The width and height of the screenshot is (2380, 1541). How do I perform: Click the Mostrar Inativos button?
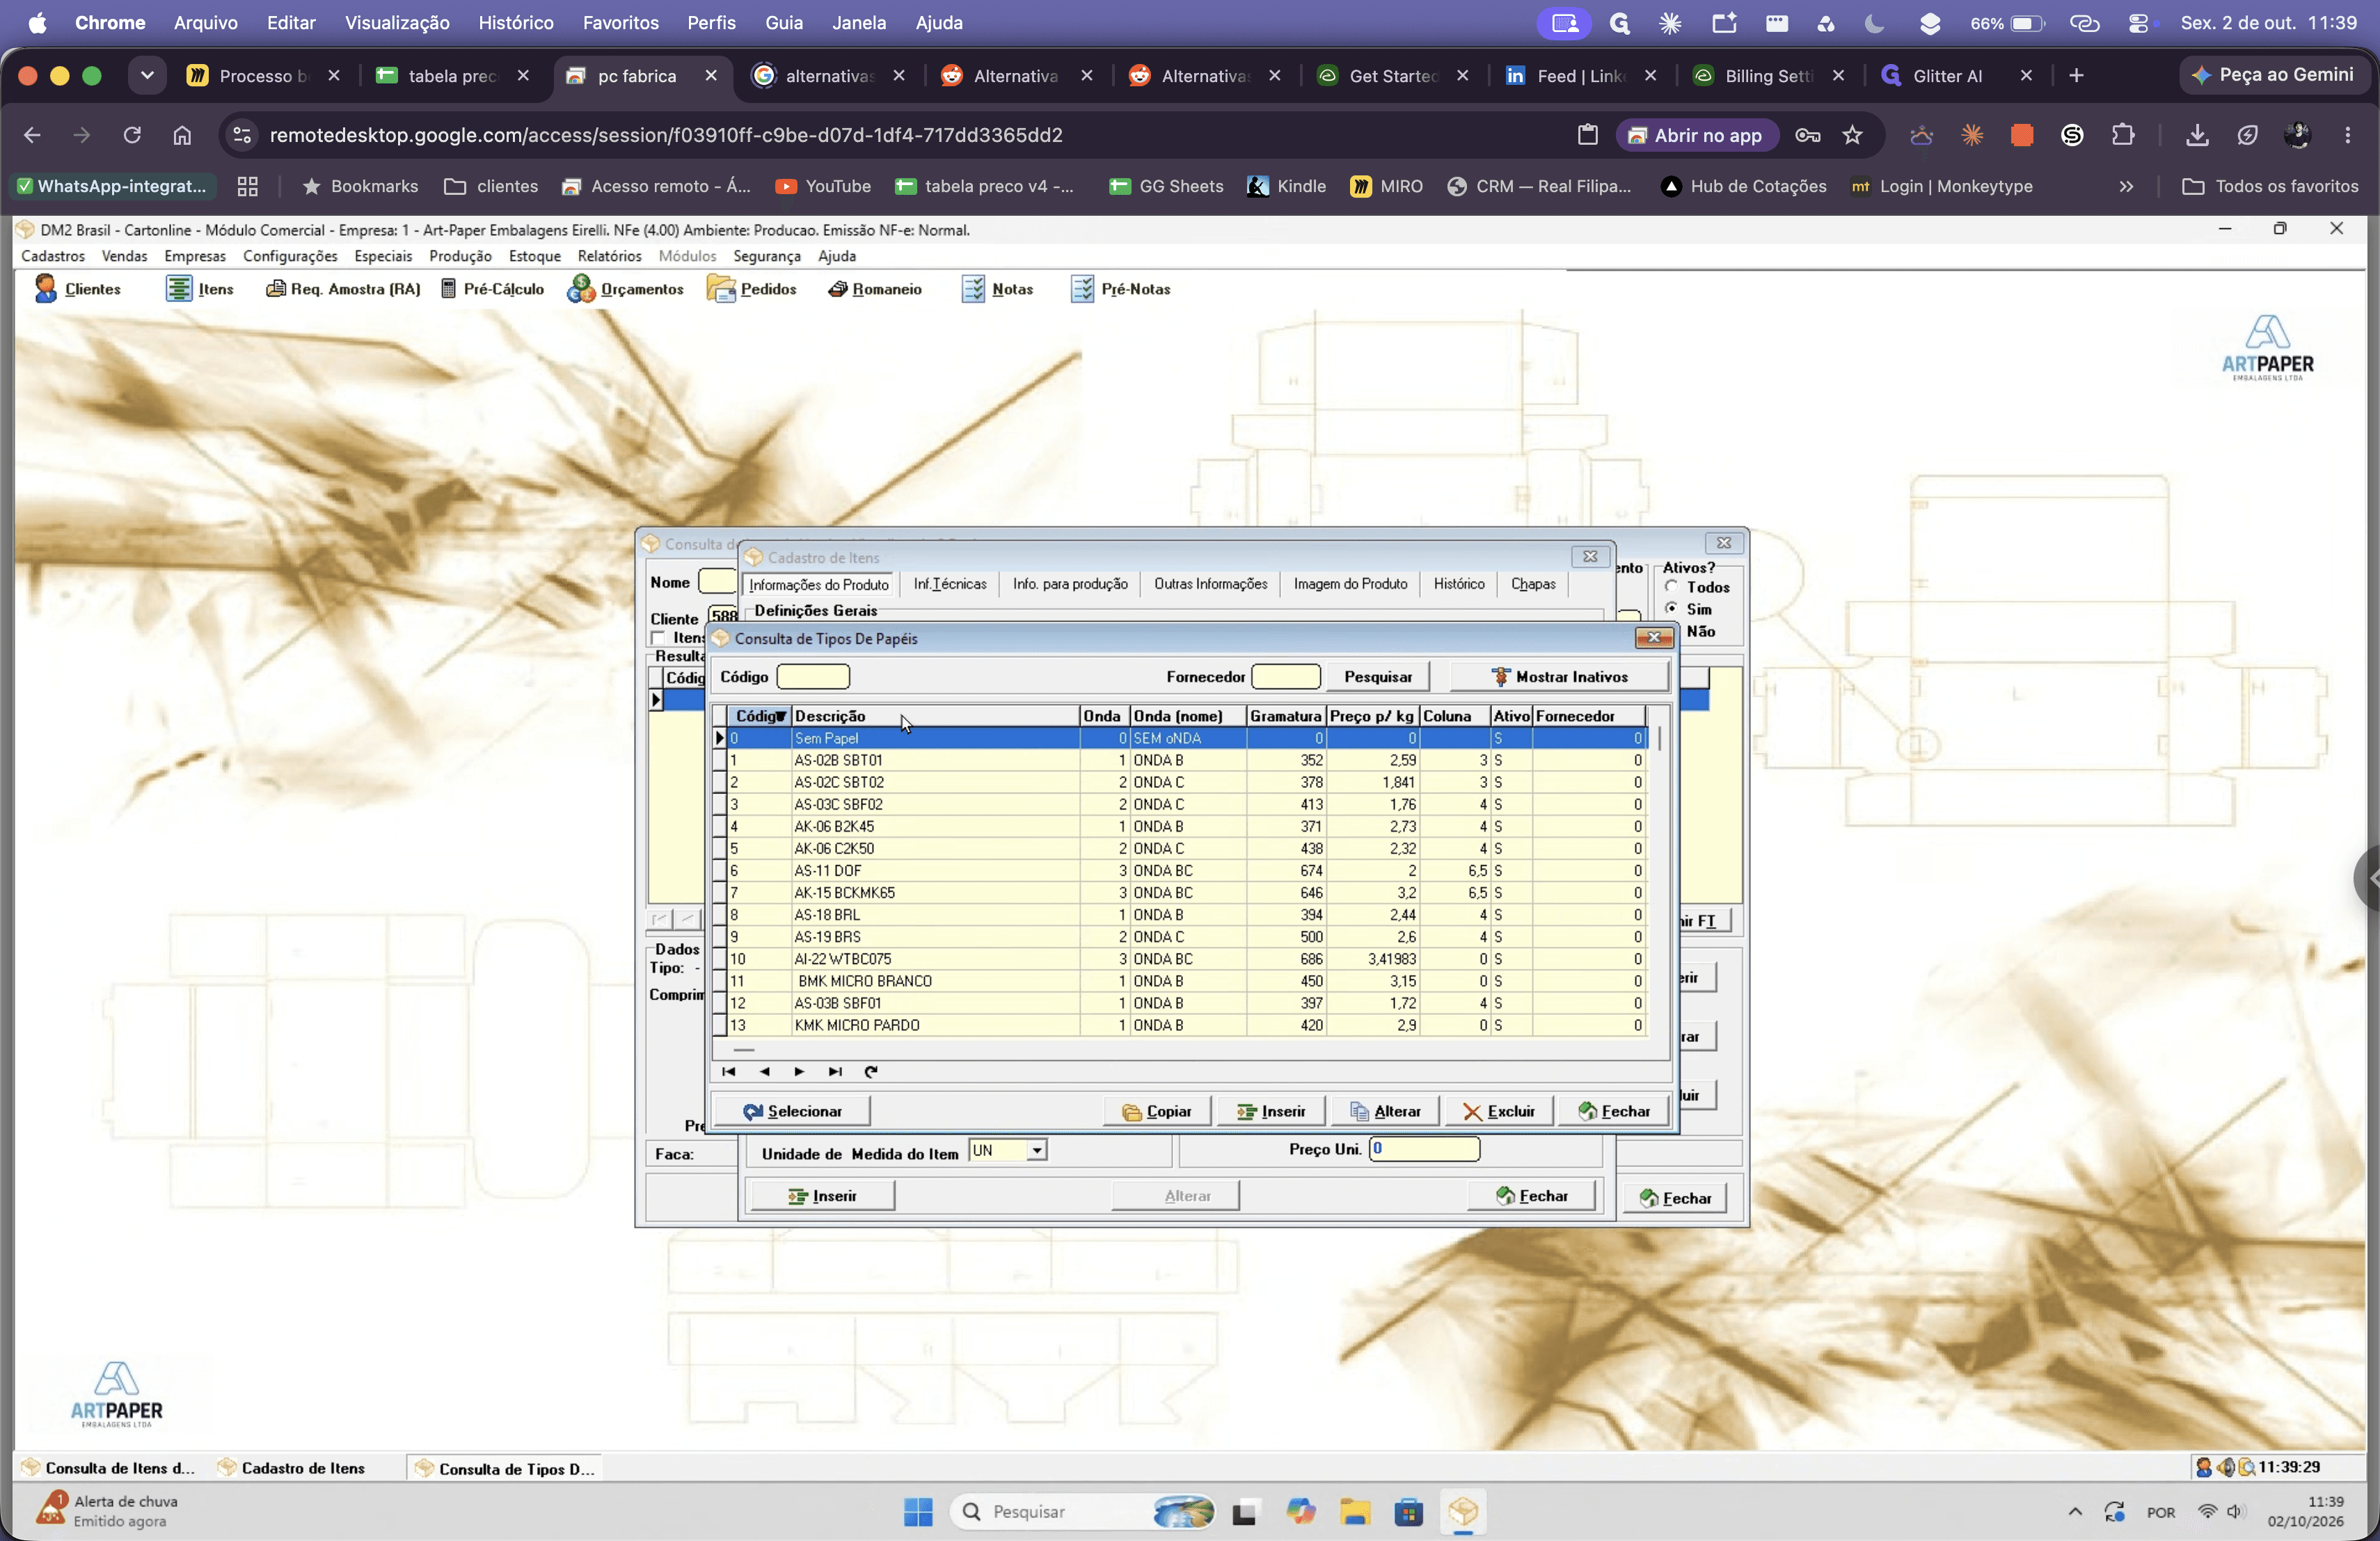(1559, 677)
